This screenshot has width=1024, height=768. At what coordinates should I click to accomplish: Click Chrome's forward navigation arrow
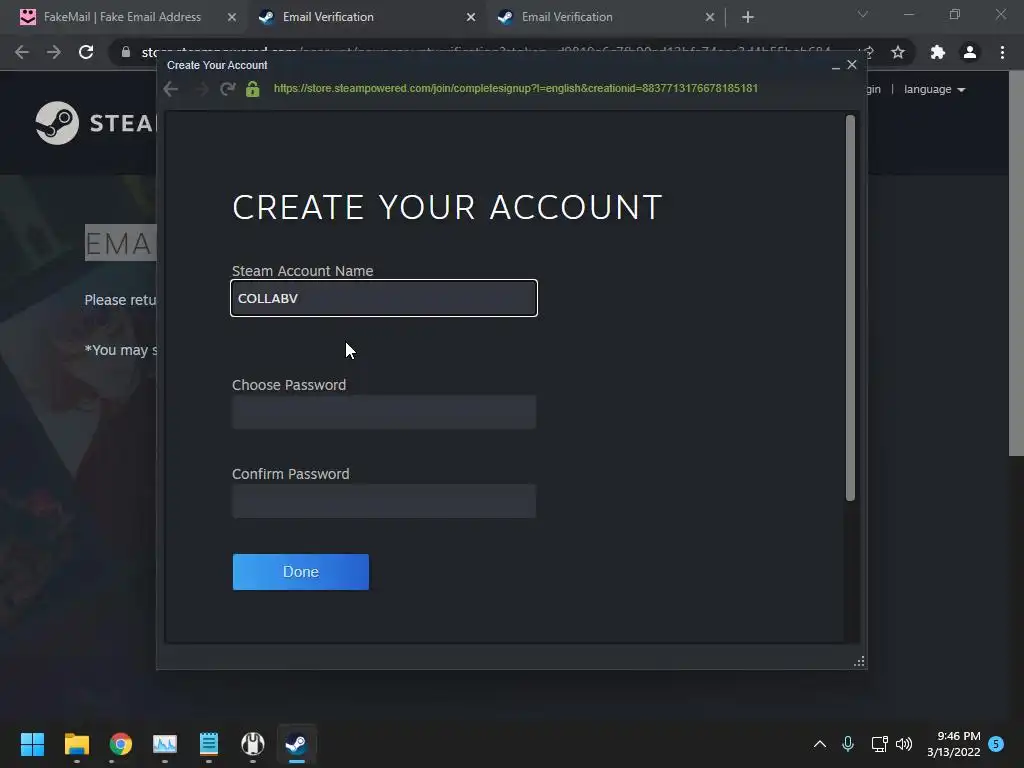(x=54, y=52)
